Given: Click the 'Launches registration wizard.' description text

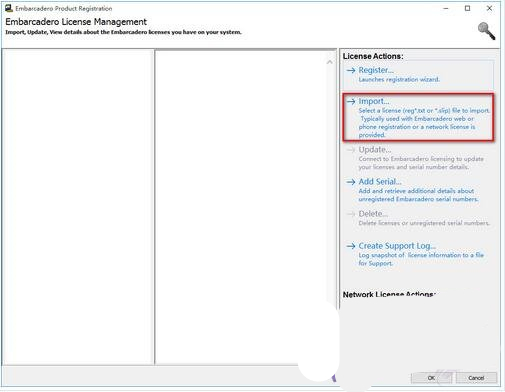Looking at the screenshot, I should point(399,80).
